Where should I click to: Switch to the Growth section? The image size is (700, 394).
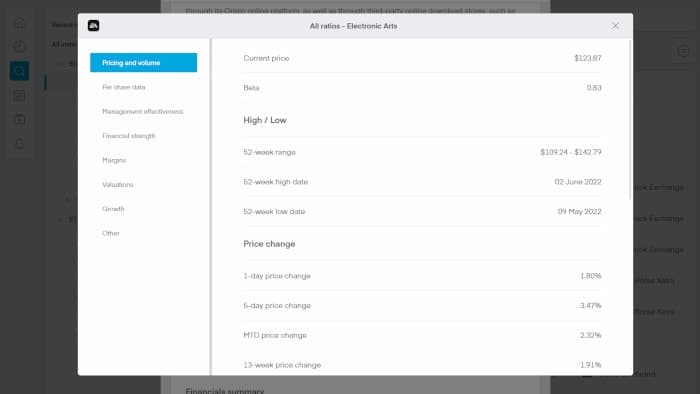[113, 209]
